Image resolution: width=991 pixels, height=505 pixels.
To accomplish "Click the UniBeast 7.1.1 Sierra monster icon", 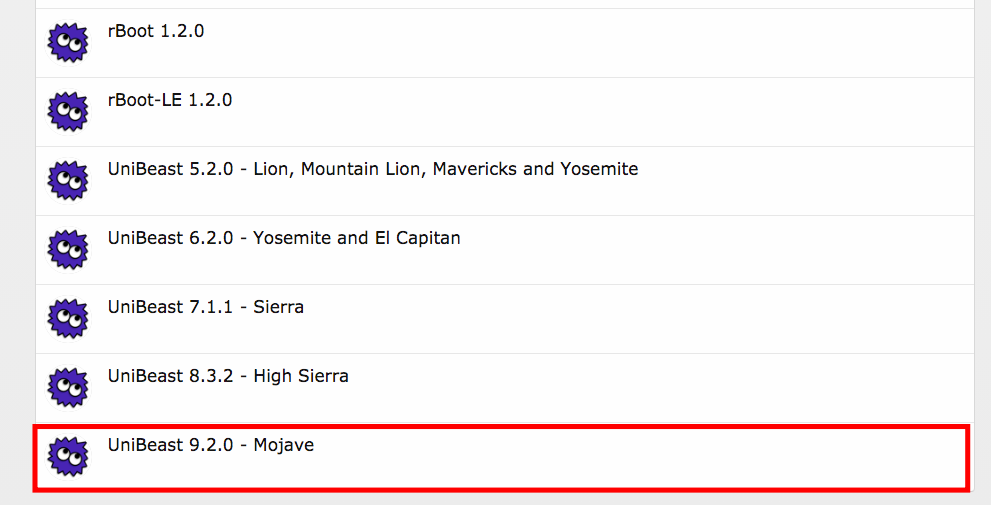I will click(68, 319).
